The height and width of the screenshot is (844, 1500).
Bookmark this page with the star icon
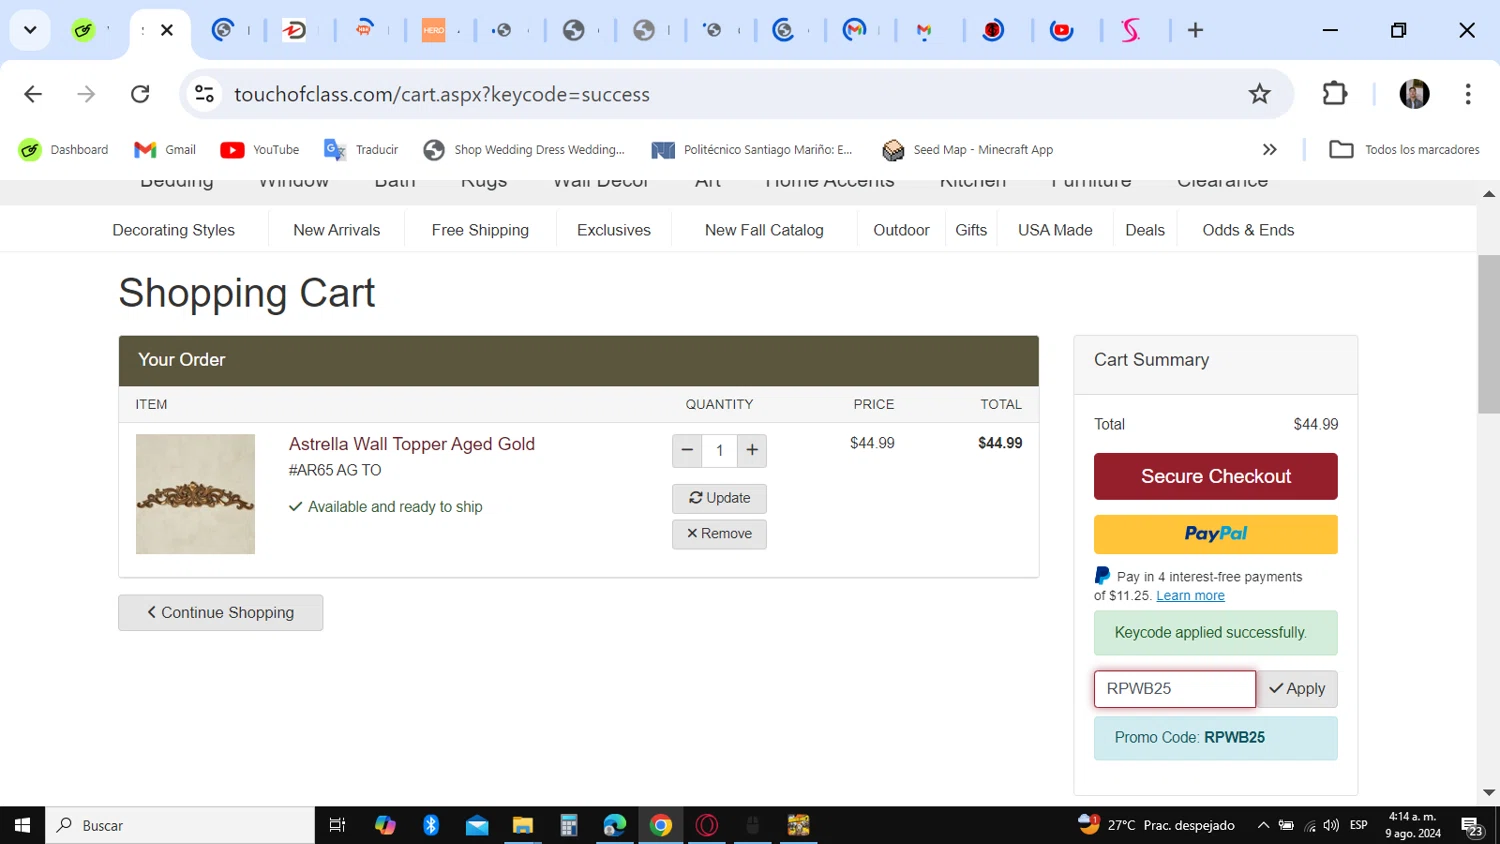click(x=1259, y=94)
